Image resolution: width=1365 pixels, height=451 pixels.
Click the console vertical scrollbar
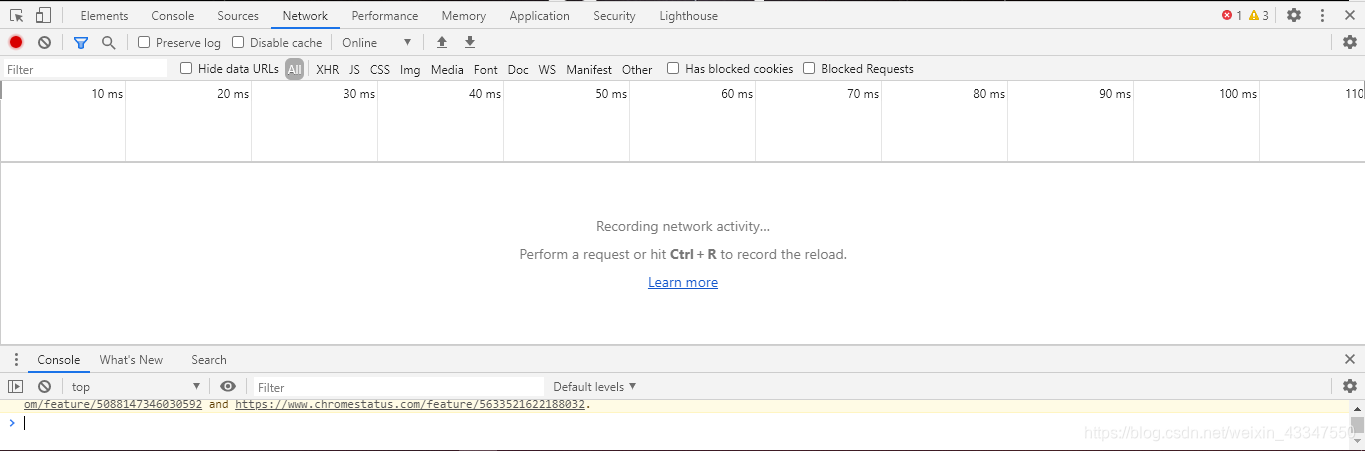[1357, 423]
